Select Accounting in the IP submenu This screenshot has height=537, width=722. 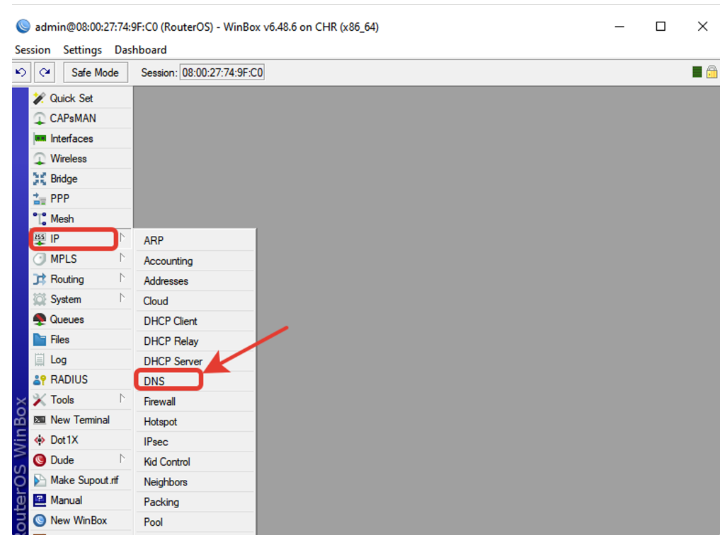tap(195, 261)
